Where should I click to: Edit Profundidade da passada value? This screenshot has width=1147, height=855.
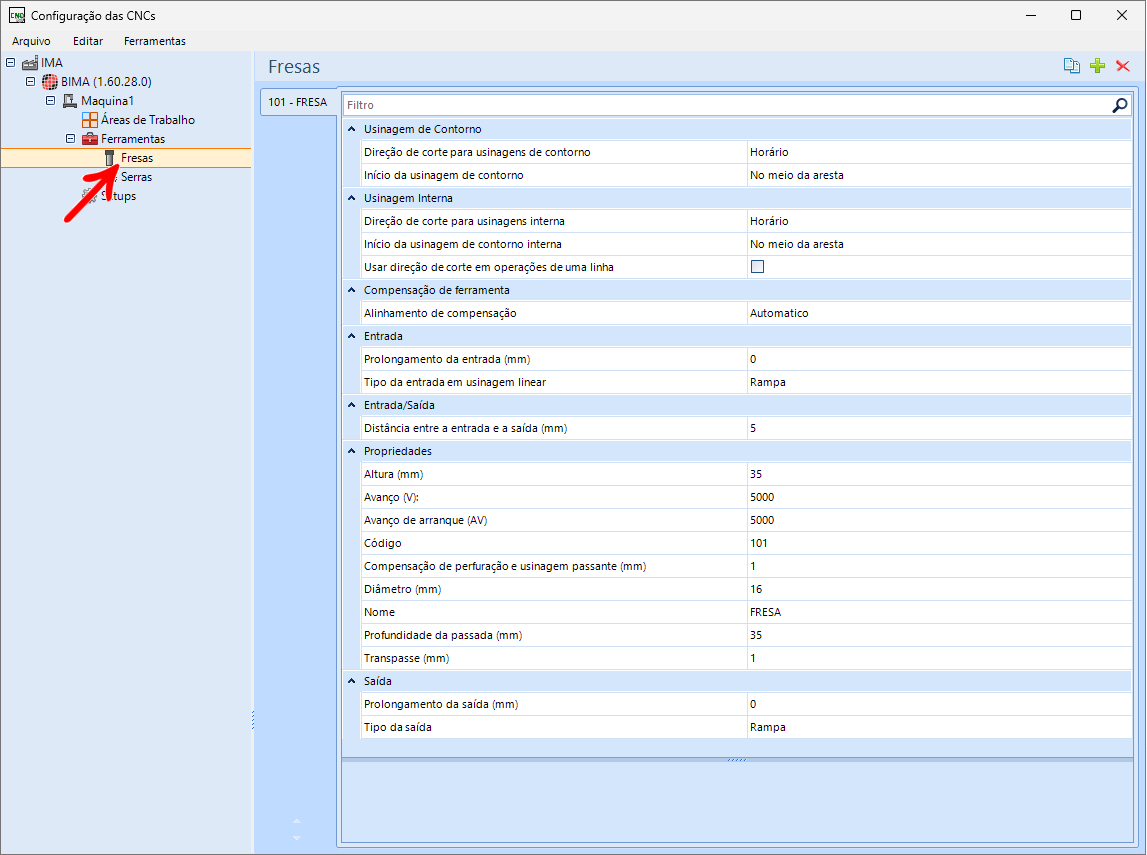tap(939, 636)
